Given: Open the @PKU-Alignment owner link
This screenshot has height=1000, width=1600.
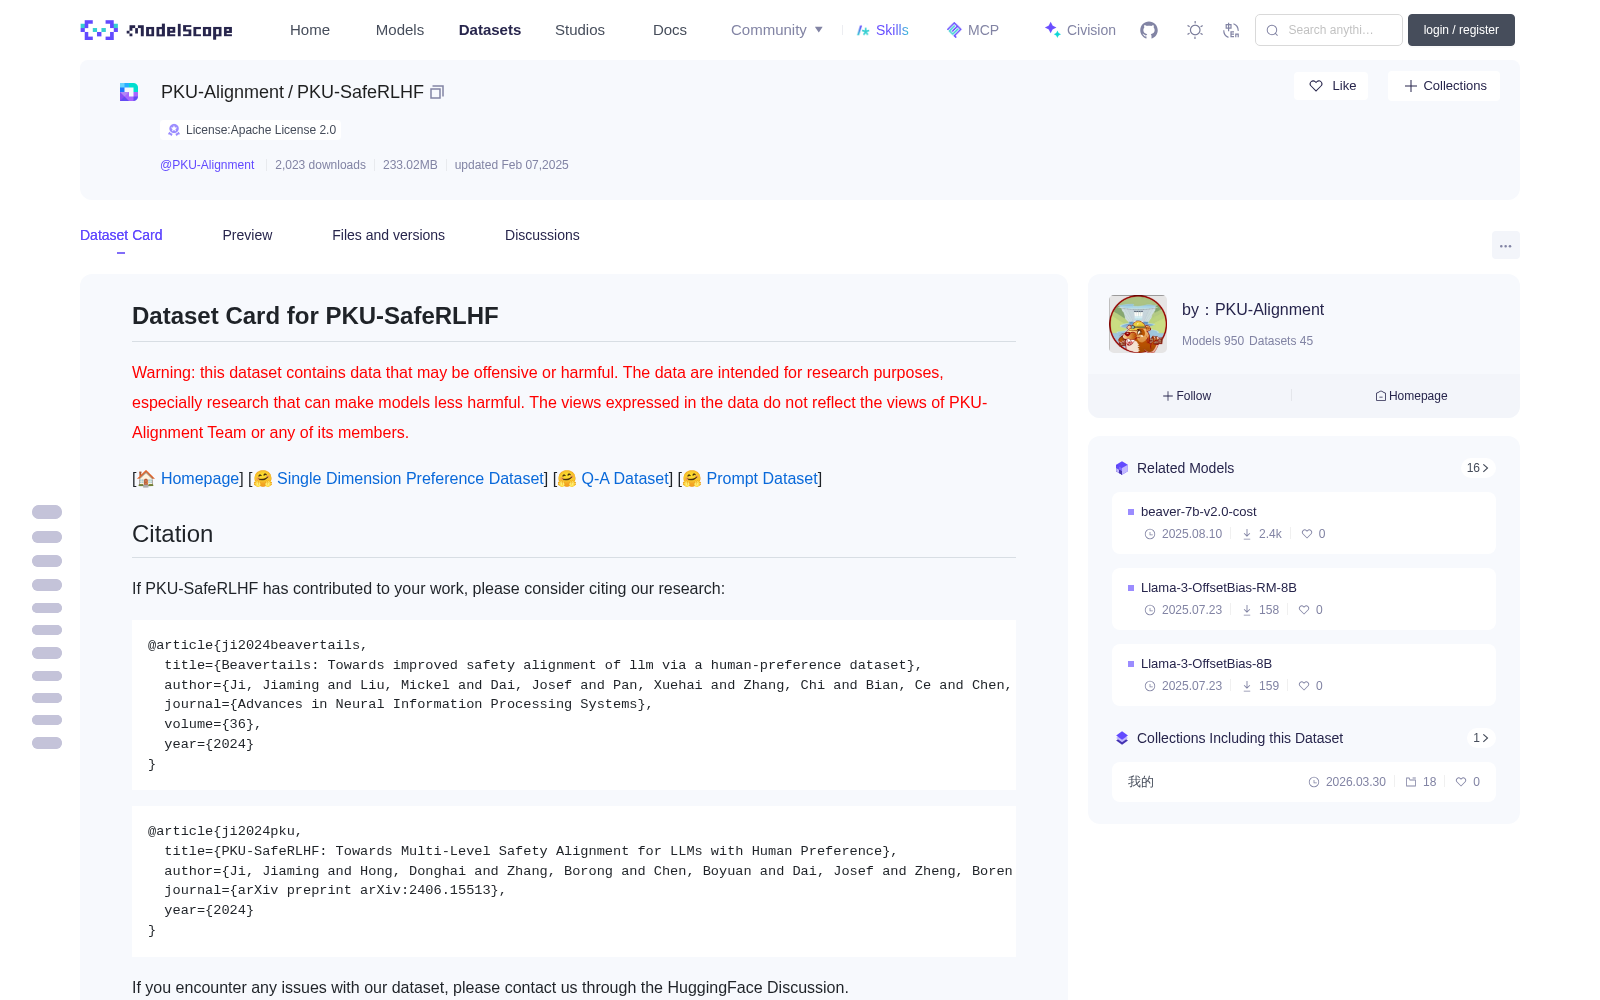Looking at the screenshot, I should pyautogui.click(x=207, y=165).
